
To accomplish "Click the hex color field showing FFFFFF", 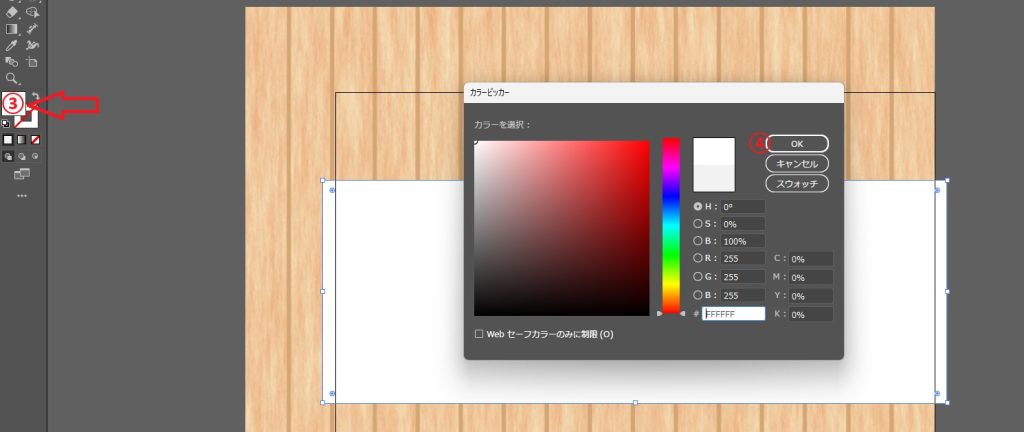I will 734,314.
